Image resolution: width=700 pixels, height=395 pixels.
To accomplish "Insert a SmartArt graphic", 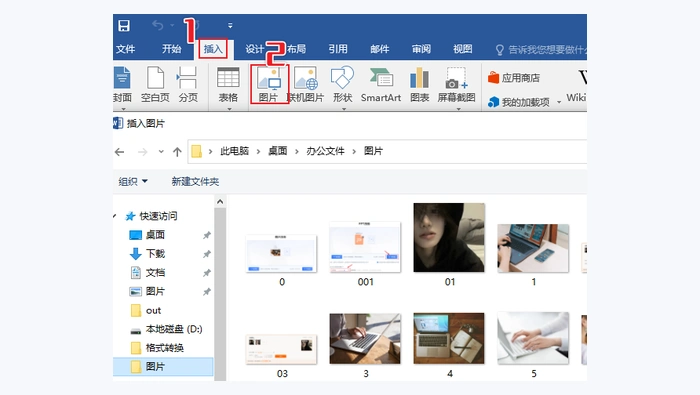I will coord(381,84).
